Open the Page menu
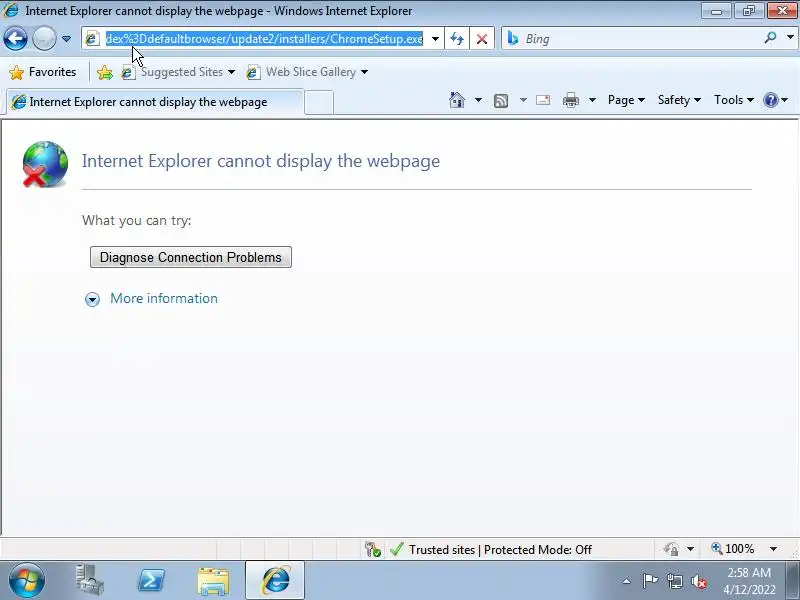Viewport: 800px width, 600px height. tap(626, 100)
